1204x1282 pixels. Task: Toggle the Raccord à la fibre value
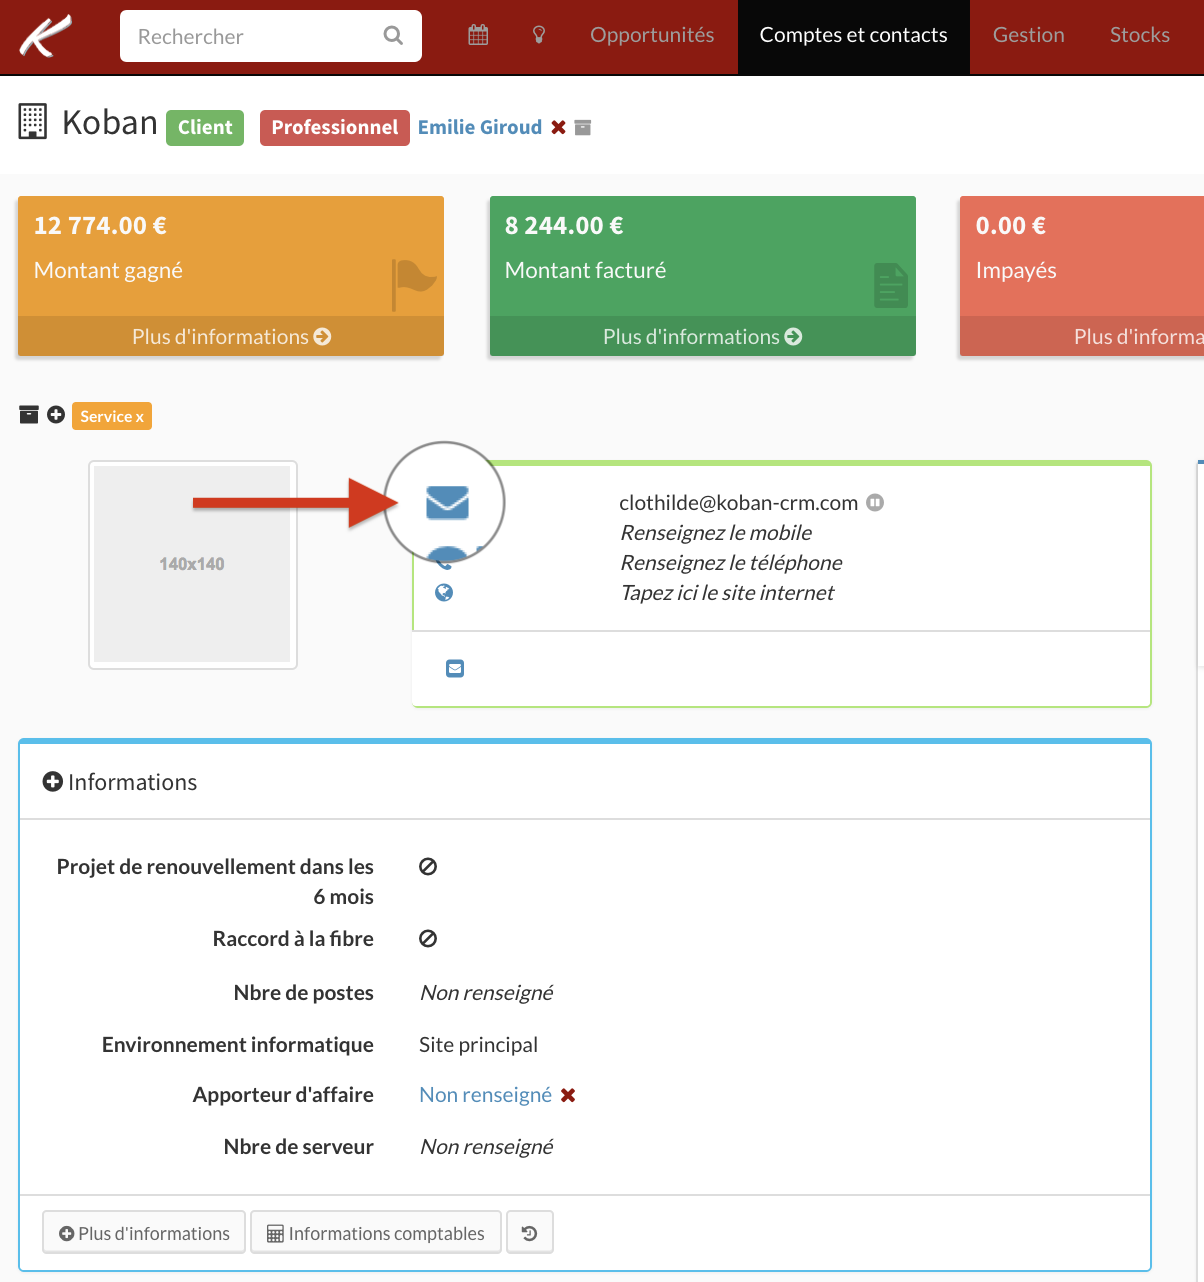[x=428, y=939]
